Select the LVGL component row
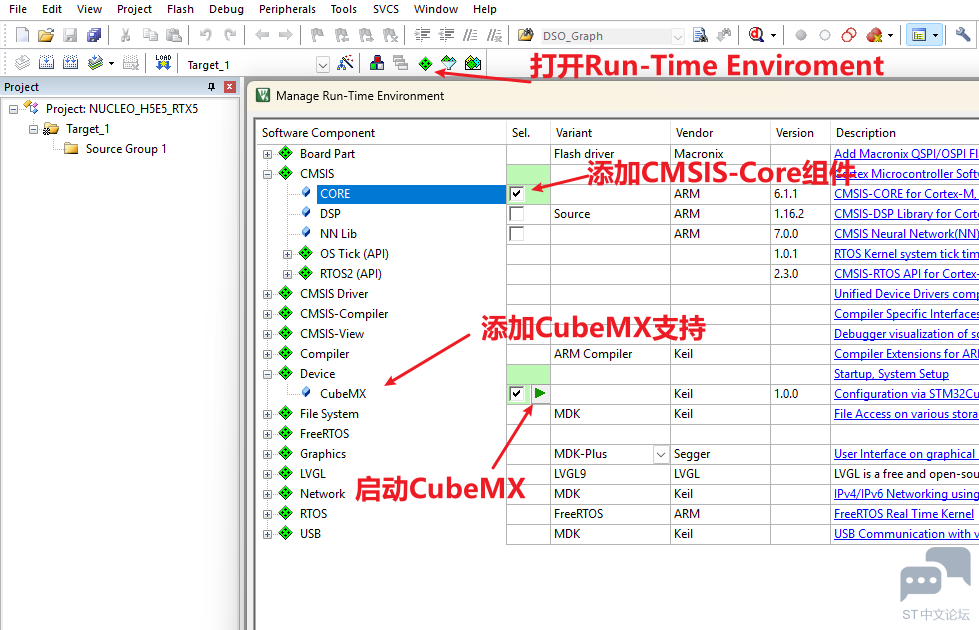 [312, 473]
